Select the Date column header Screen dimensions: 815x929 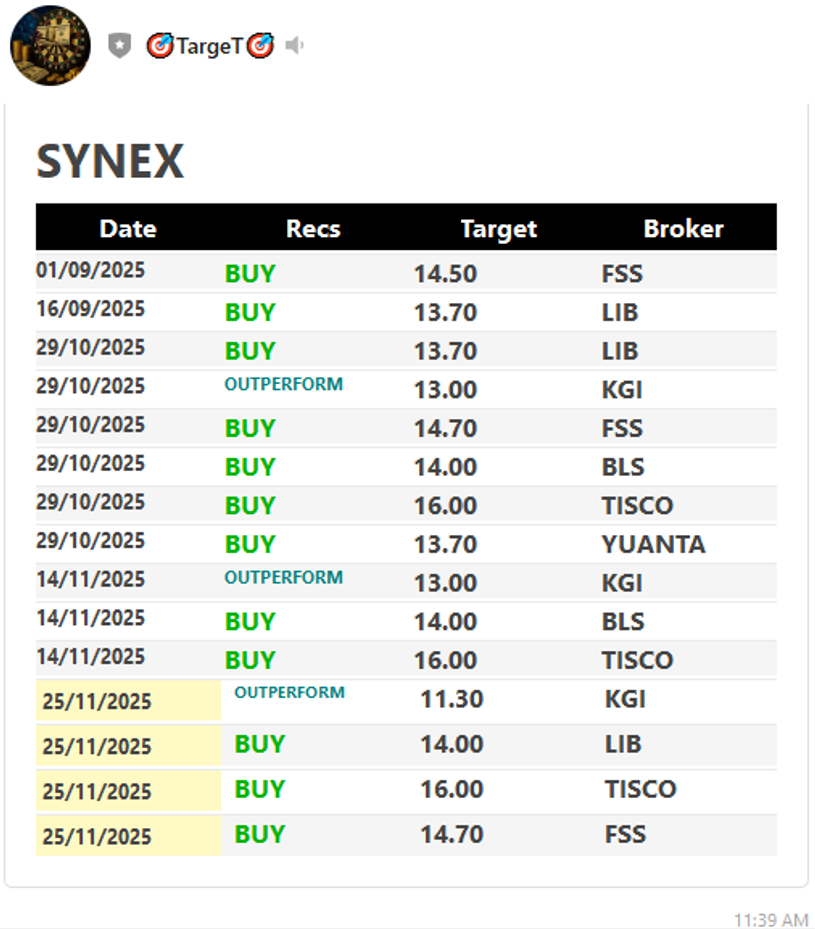(128, 229)
